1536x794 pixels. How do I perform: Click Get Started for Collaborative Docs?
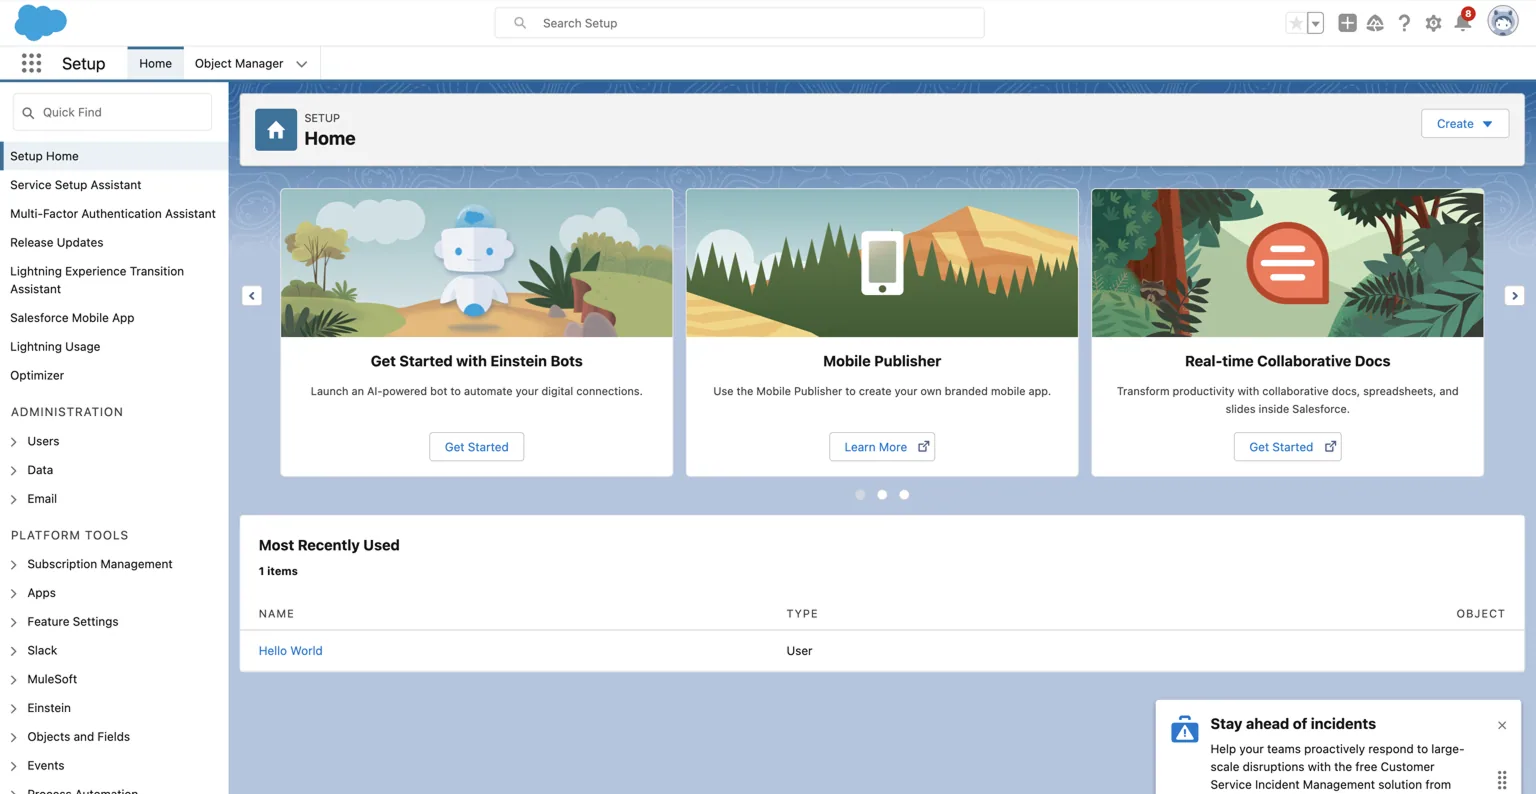pos(1287,447)
